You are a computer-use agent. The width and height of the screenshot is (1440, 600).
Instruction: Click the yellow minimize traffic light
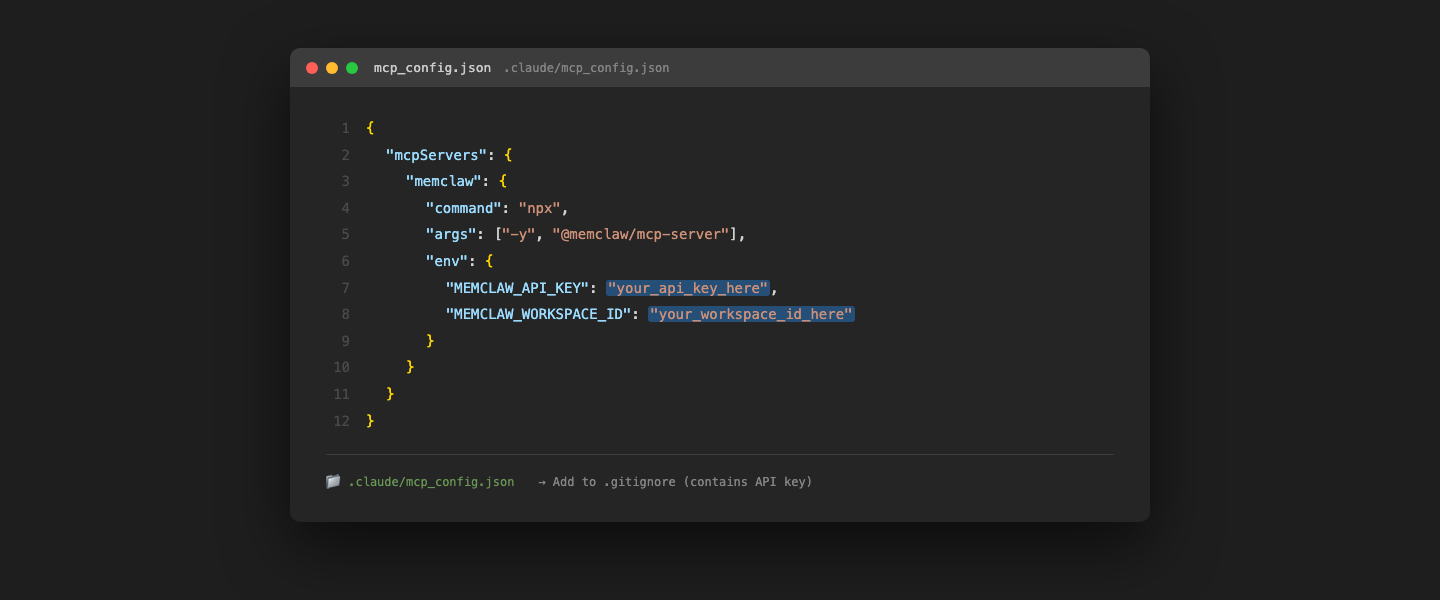click(x=331, y=67)
